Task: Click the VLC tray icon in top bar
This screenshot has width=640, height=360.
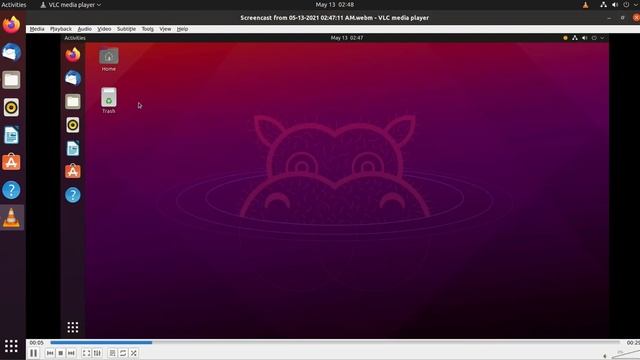Action: tap(585, 5)
